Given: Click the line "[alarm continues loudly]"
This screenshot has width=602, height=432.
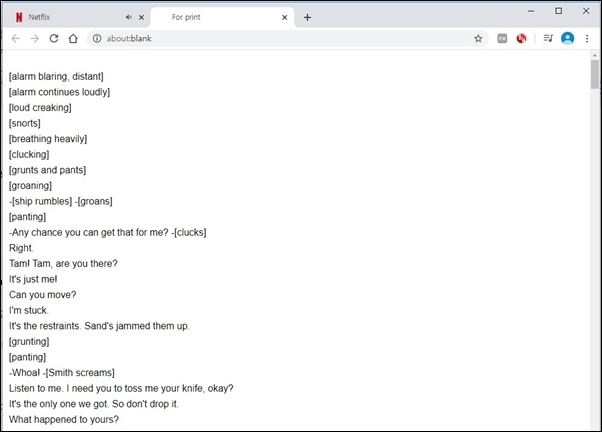Looking at the screenshot, I should (x=59, y=92).
